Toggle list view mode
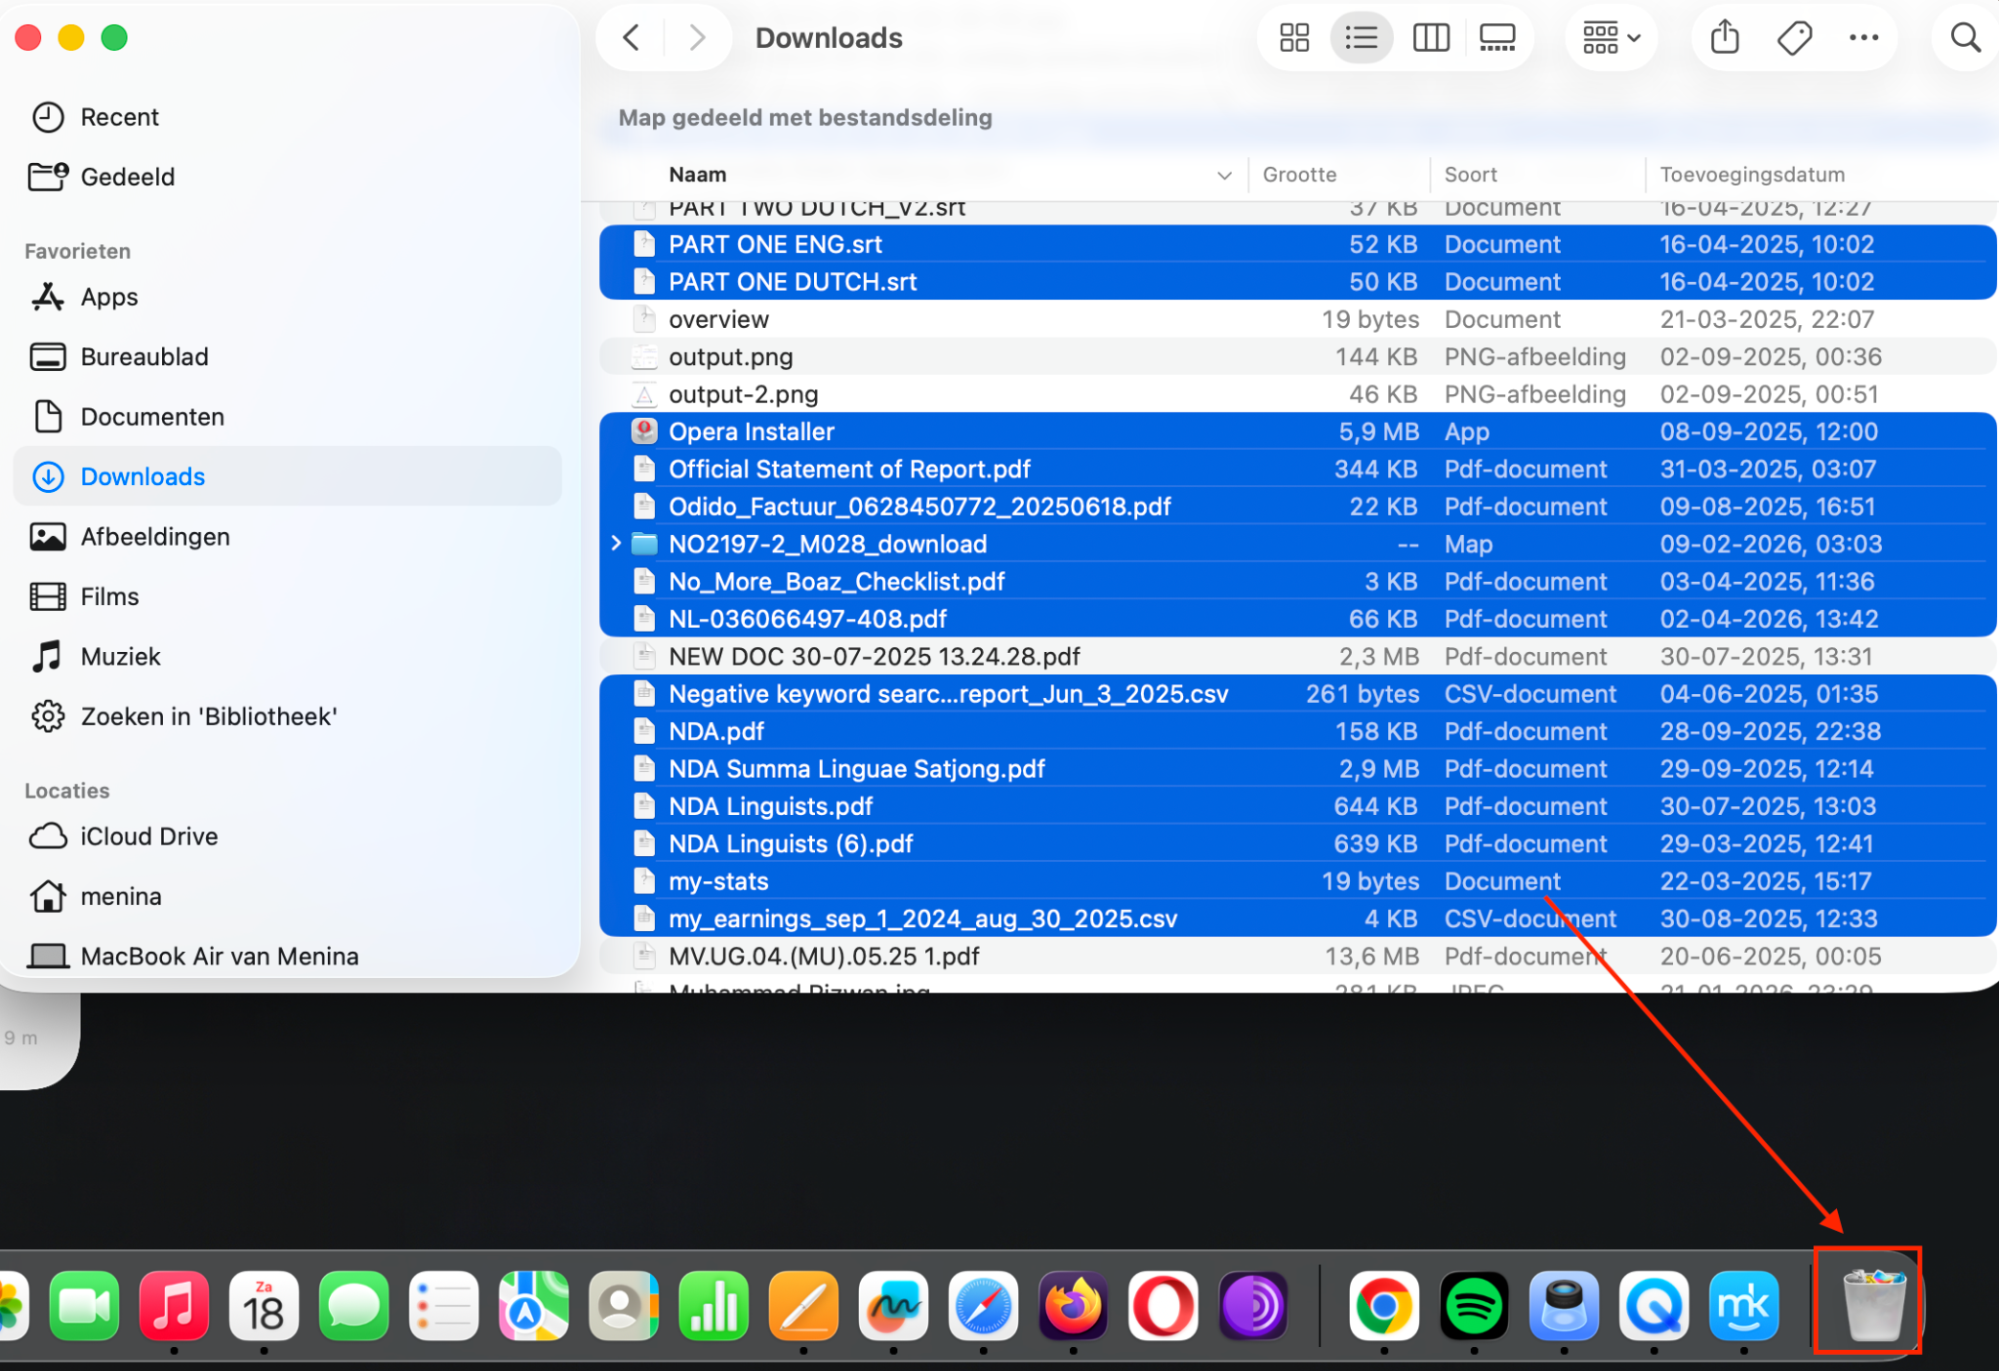 coord(1361,37)
